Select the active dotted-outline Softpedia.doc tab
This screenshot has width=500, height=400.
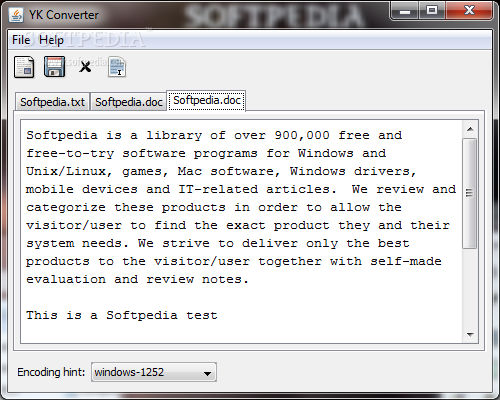207,100
